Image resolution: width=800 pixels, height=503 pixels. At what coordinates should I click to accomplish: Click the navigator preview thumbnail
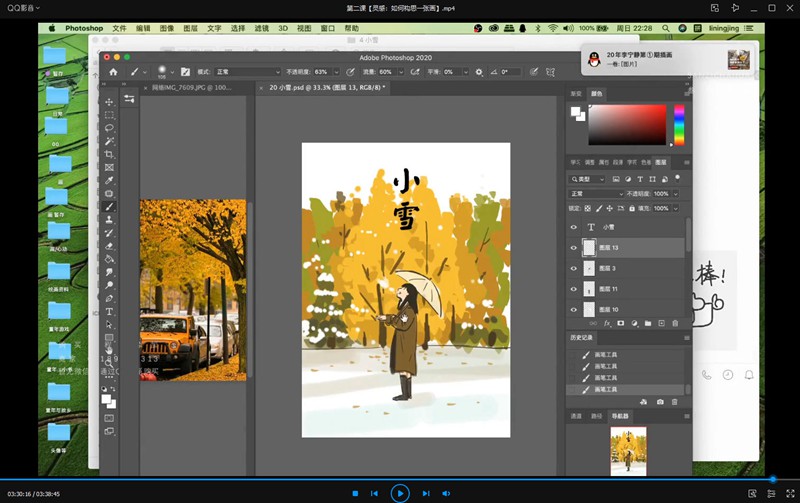(628, 449)
